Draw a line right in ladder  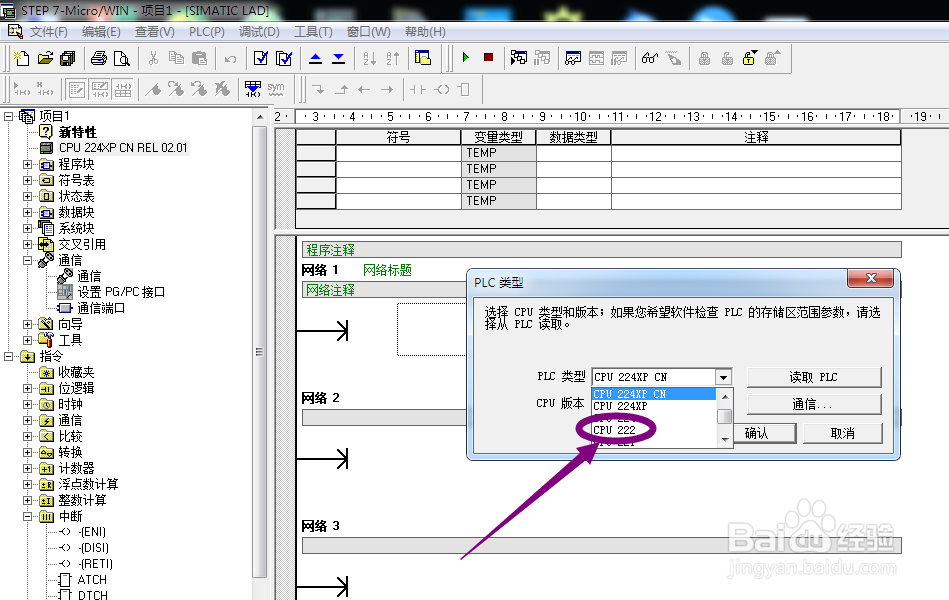pyautogui.click(x=387, y=90)
